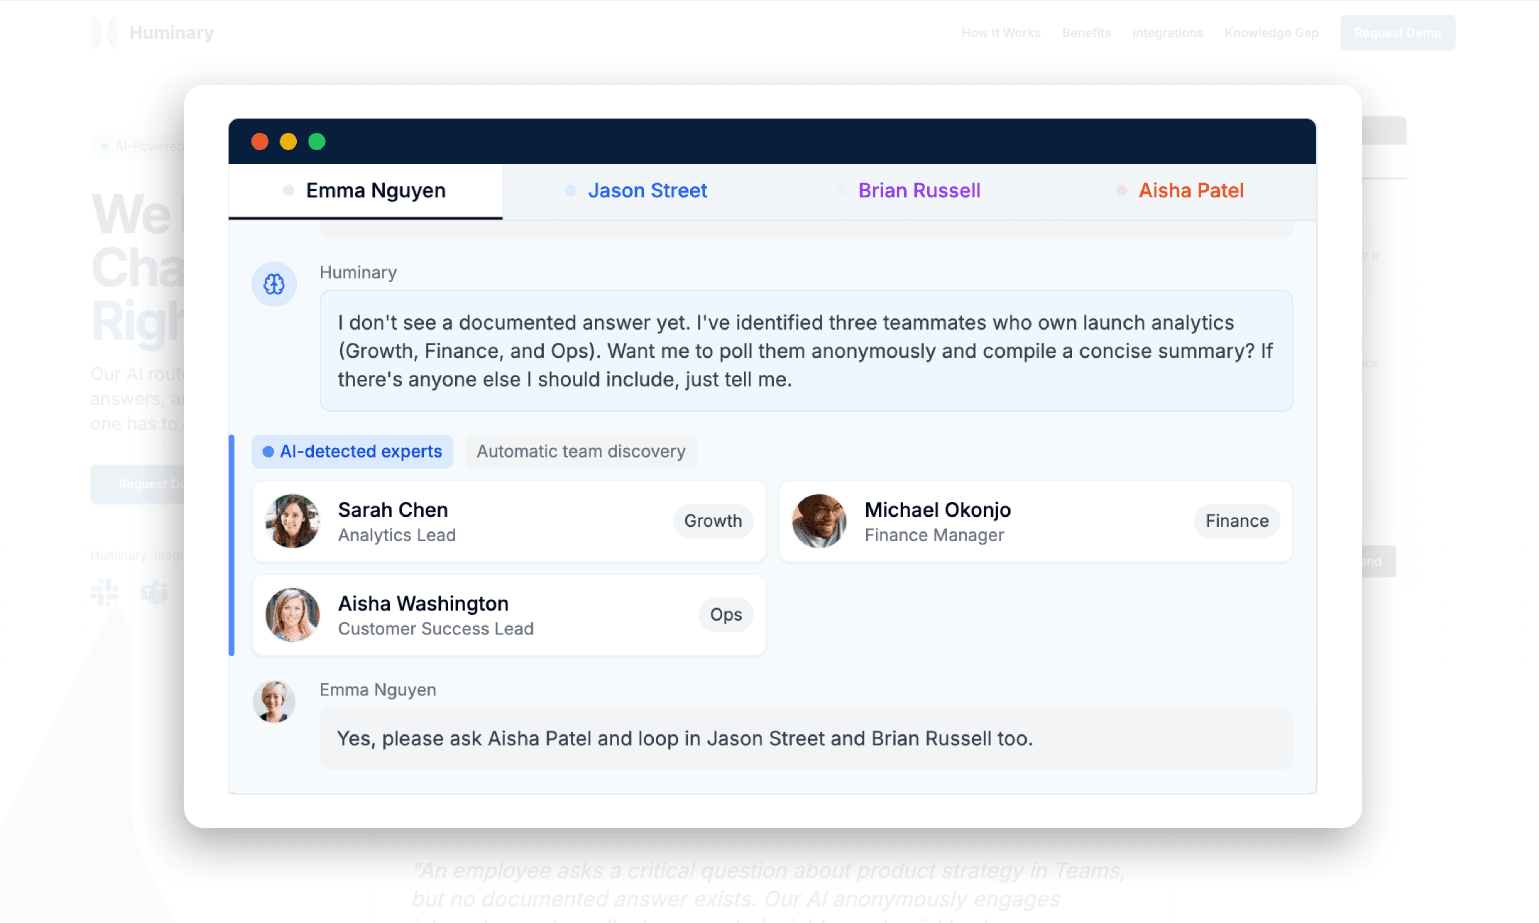Click the Automatic team discovery label
The width and height of the screenshot is (1539, 923).
(581, 452)
